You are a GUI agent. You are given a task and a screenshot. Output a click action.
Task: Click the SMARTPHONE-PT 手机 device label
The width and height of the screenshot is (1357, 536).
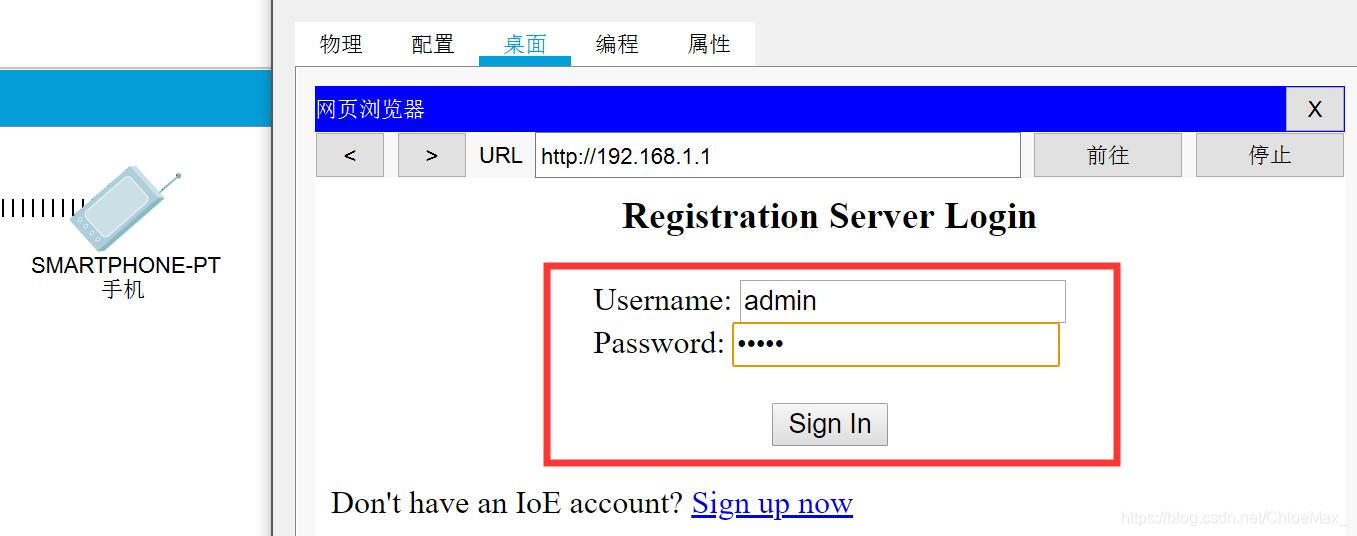click(x=125, y=278)
